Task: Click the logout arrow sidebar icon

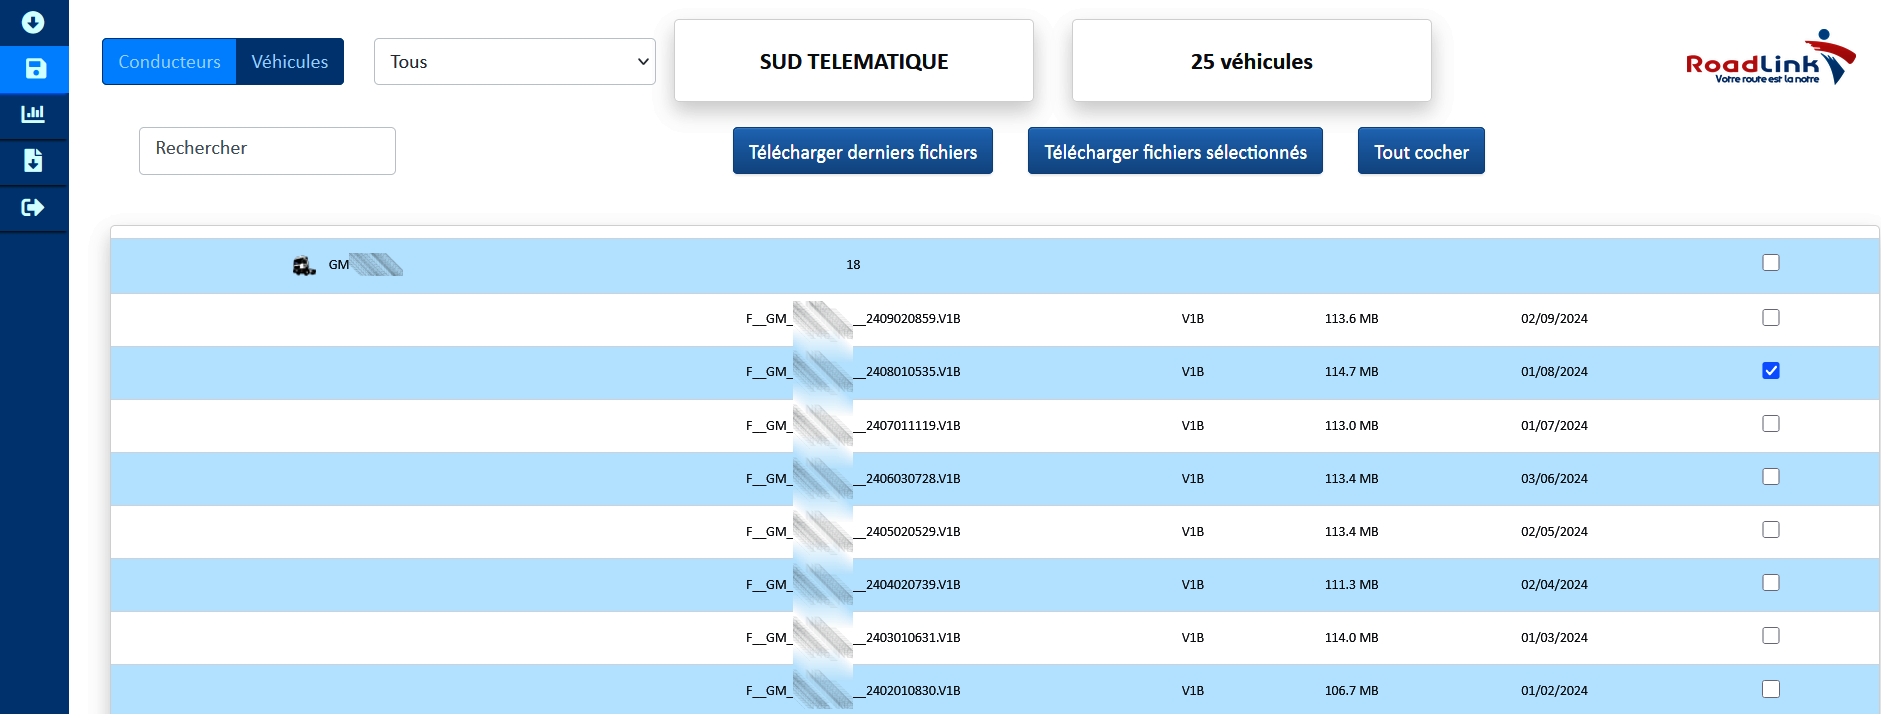Action: click(x=33, y=207)
